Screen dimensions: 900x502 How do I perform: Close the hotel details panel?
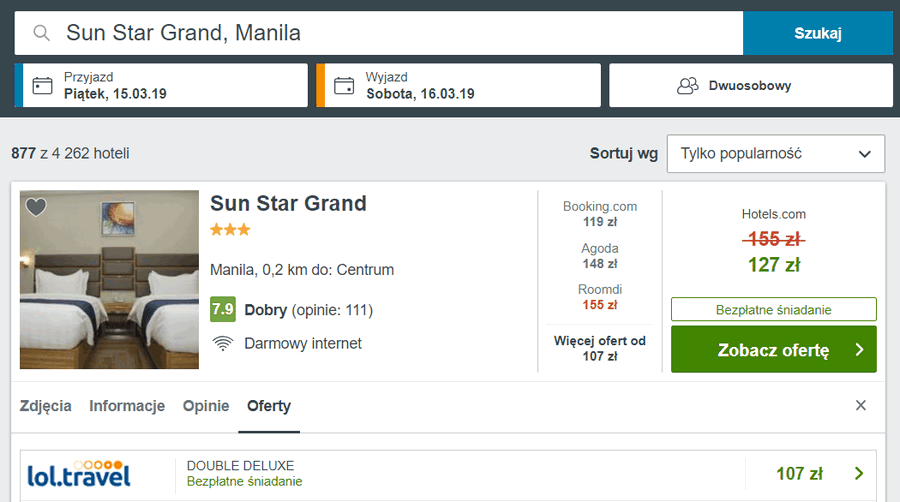point(861,405)
